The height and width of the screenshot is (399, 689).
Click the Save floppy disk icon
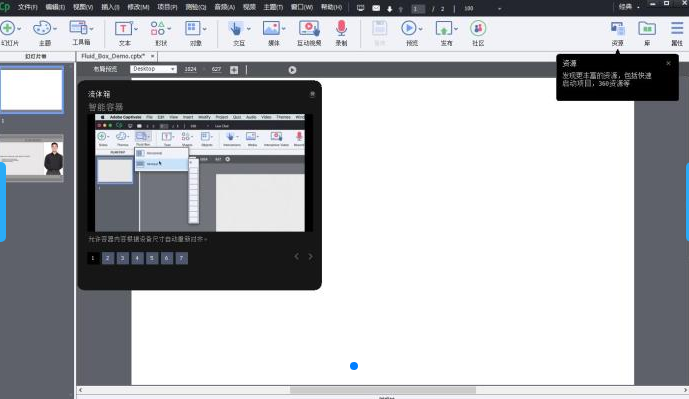point(380,28)
